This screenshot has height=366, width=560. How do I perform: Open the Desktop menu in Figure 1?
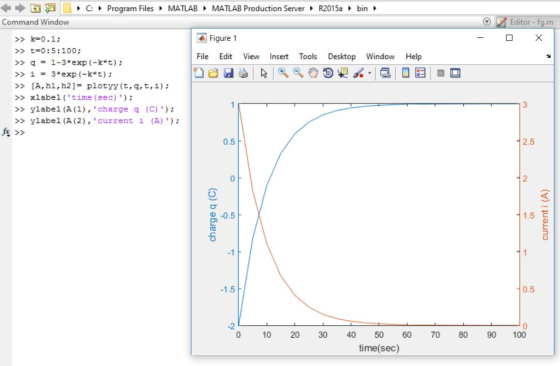342,56
